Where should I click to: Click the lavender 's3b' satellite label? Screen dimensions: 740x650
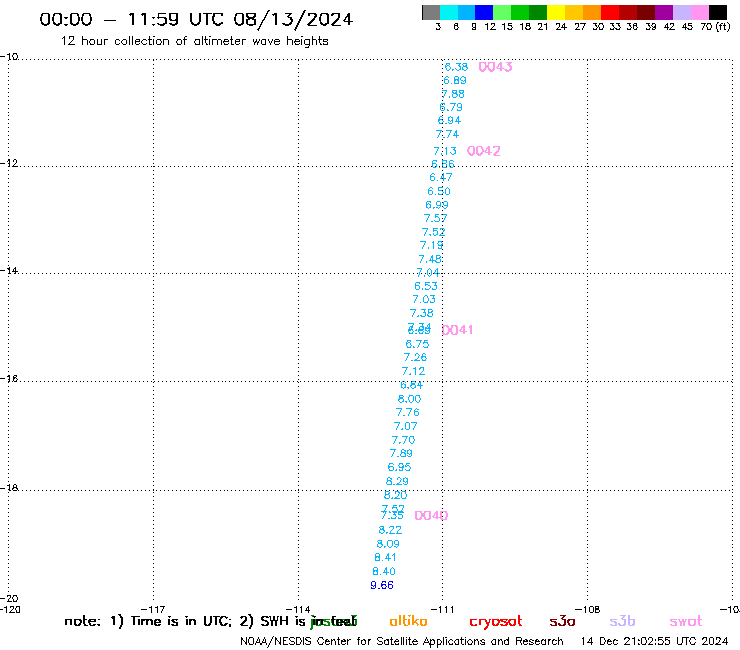pos(622,621)
